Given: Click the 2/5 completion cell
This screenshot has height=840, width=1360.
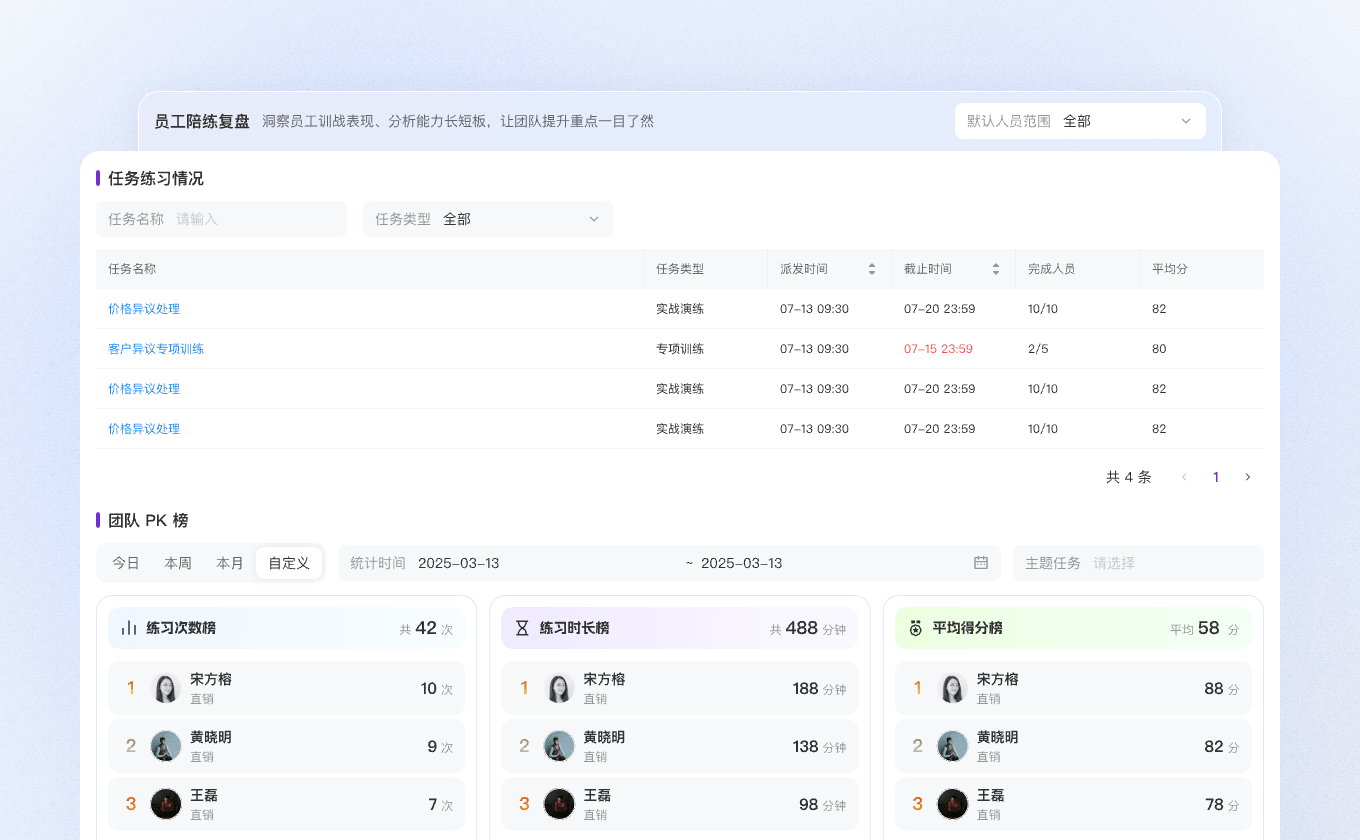Looking at the screenshot, I should pyautogui.click(x=1039, y=349).
